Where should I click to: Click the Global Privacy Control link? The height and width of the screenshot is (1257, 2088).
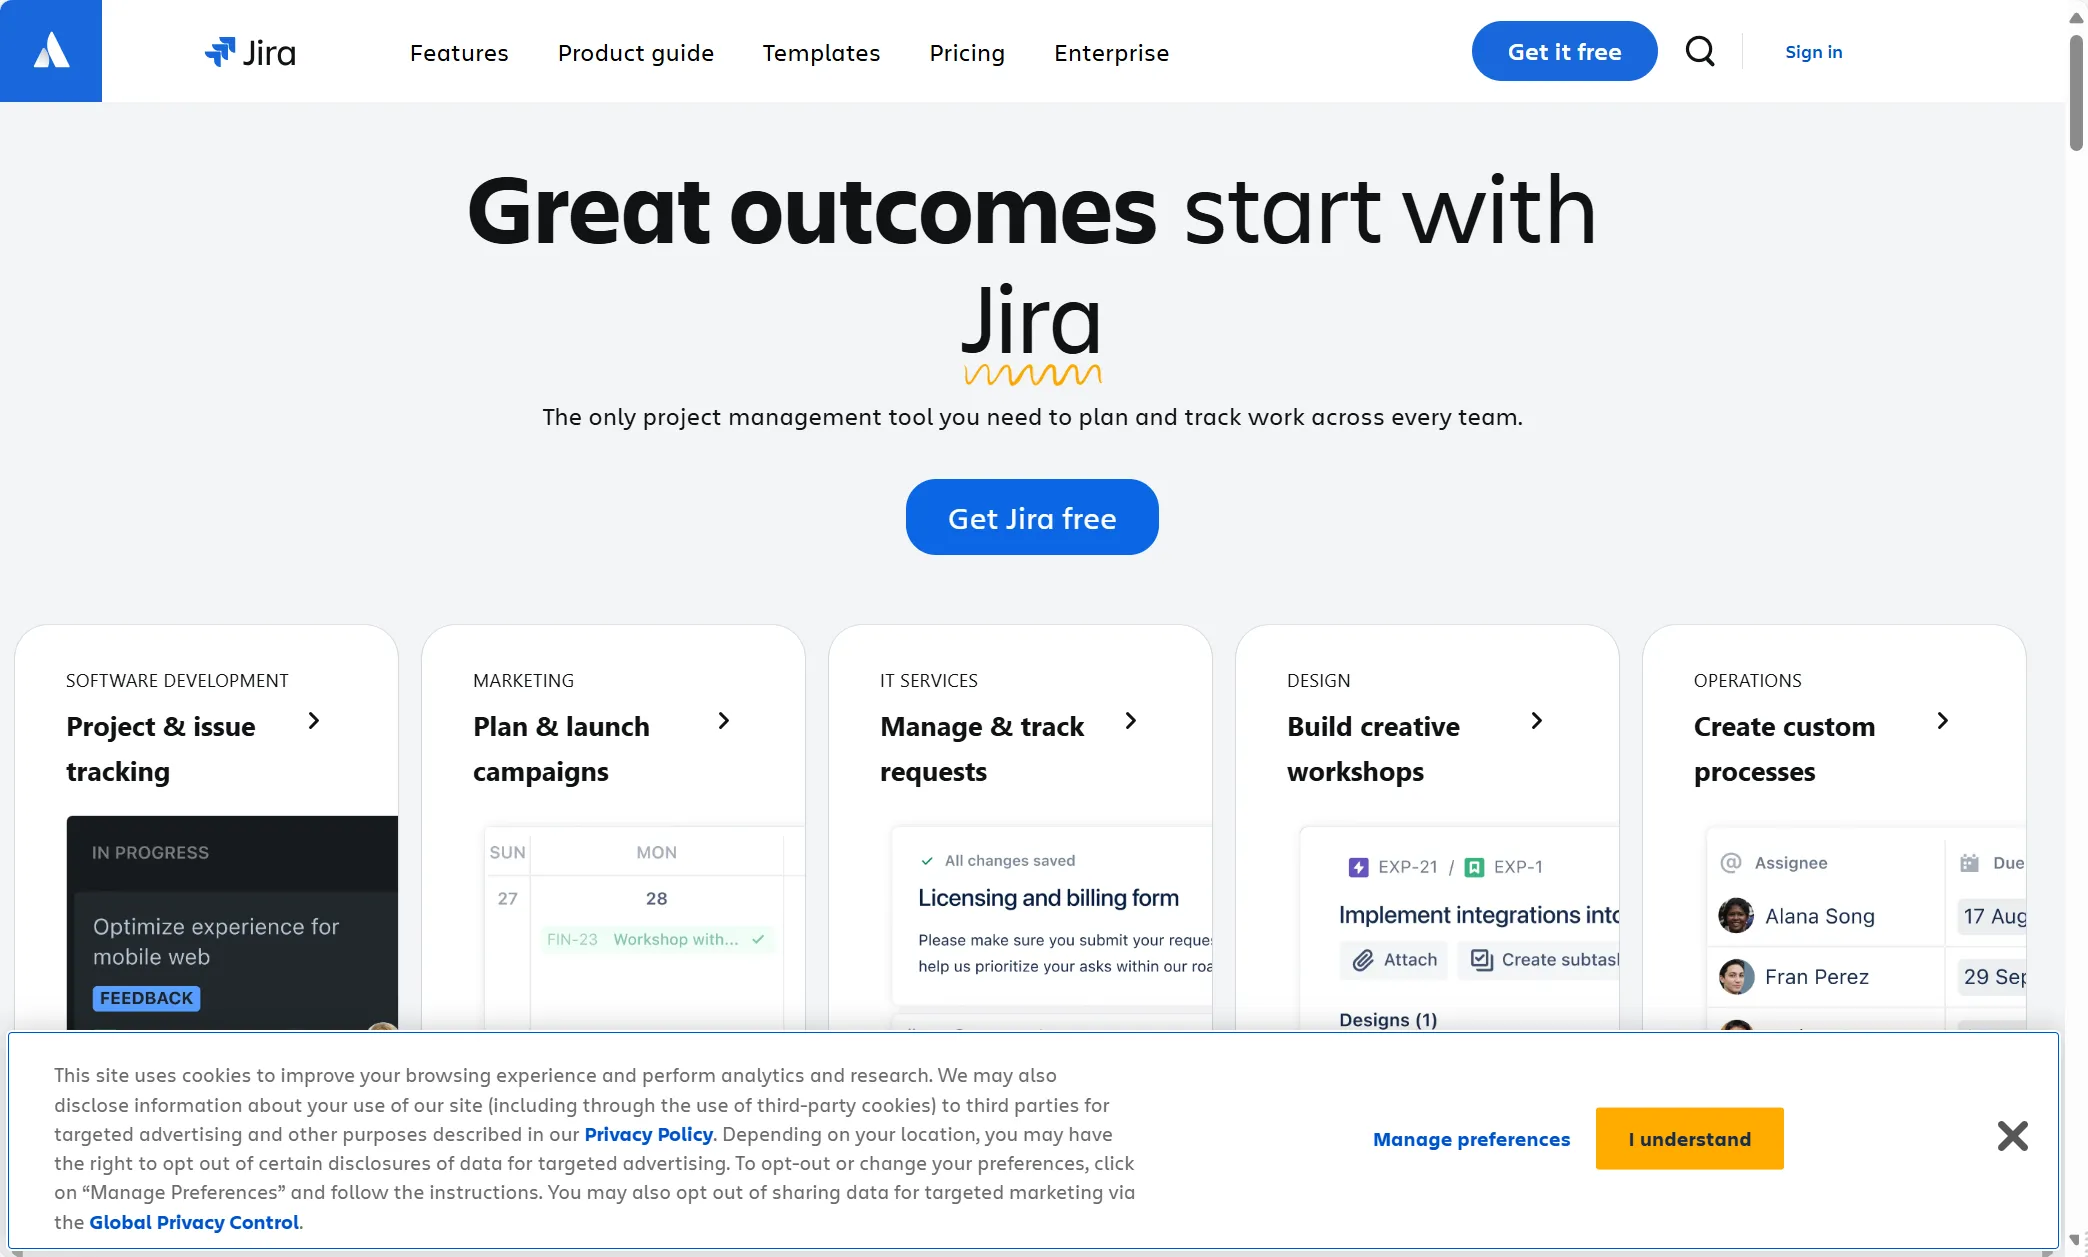coord(192,1221)
